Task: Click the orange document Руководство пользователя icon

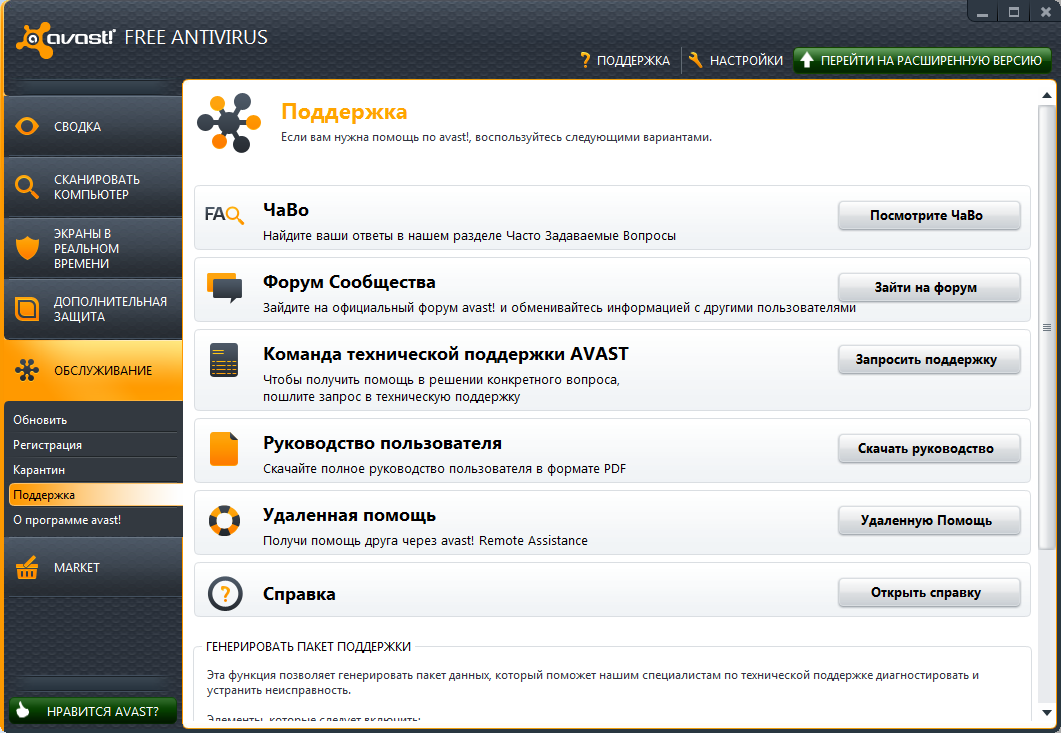Action: pyautogui.click(x=224, y=449)
